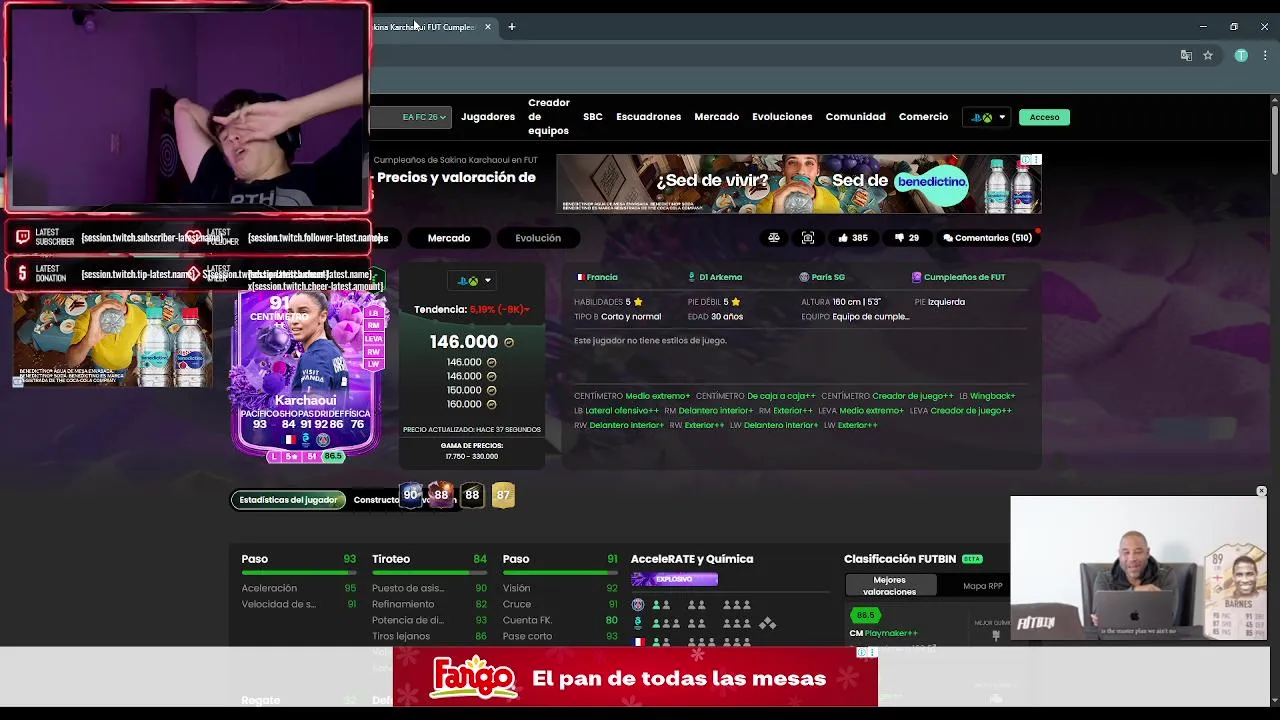The image size is (1280, 720).
Task: Click the EXPLOSIVO AcceleRATE badge
Action: pyautogui.click(x=674, y=579)
